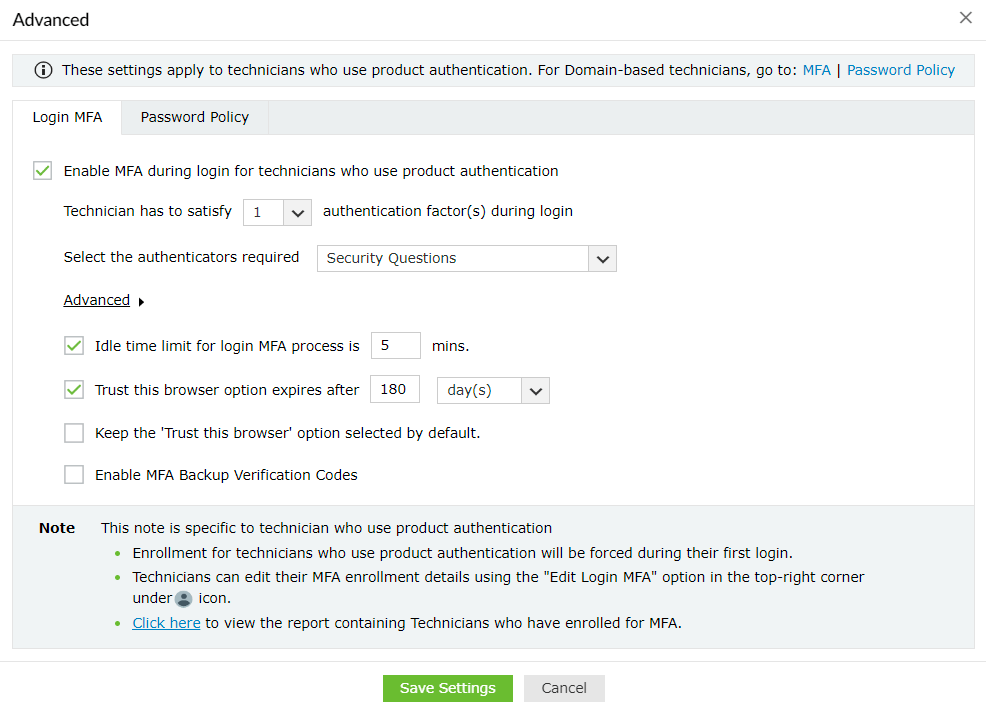
Task: Toggle Trust this browser expiry checkbox
Action: 74,390
